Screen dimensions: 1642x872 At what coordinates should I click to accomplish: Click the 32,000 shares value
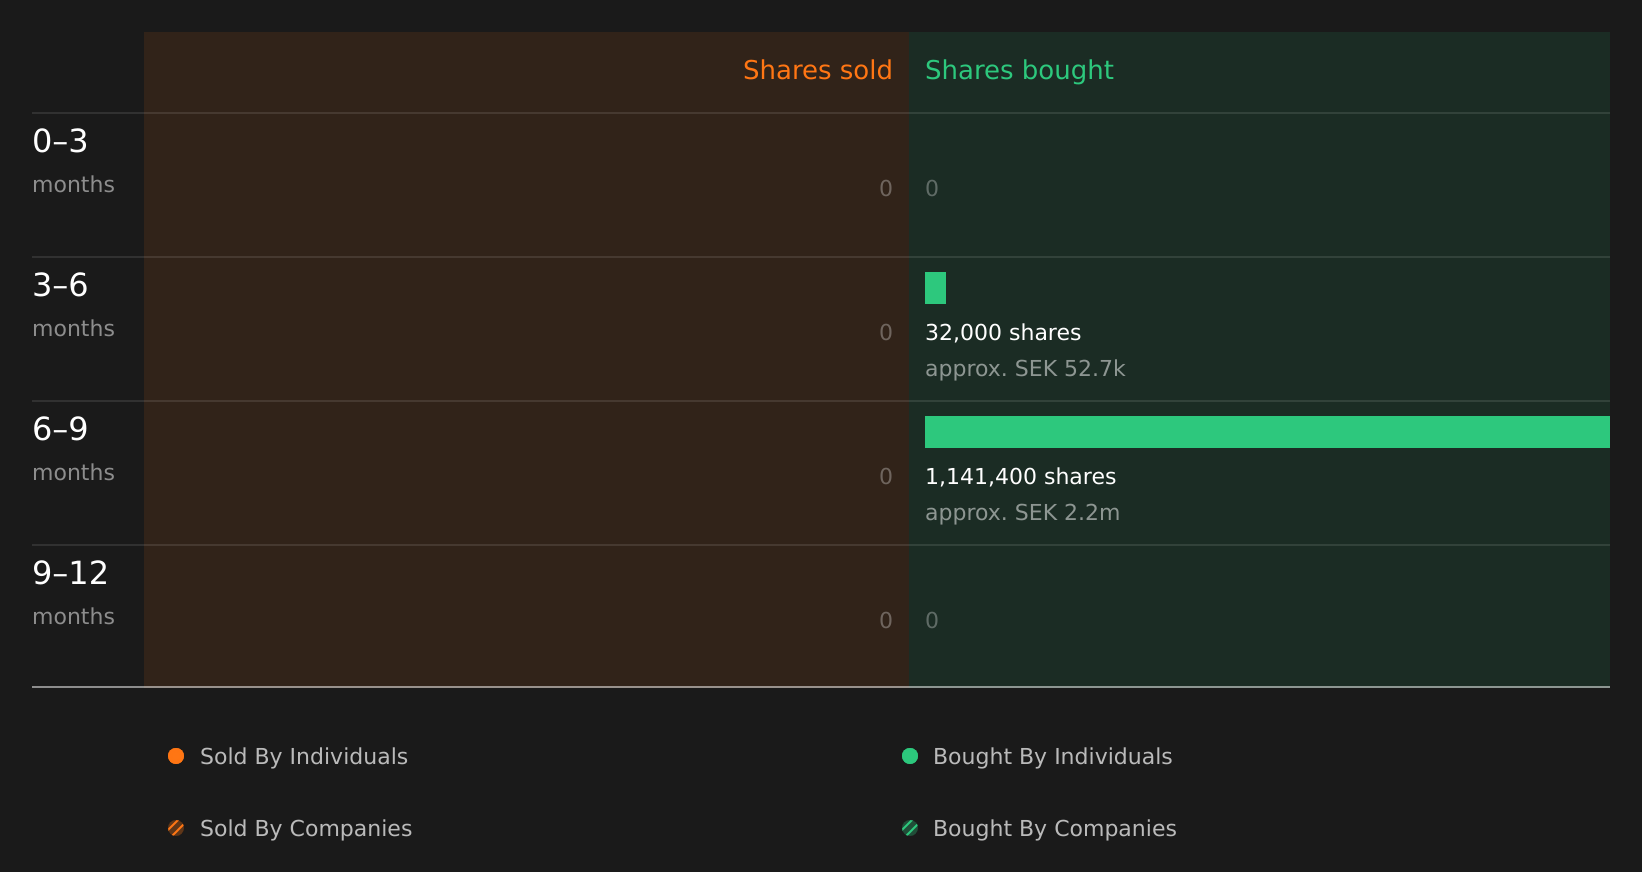pos(1003,333)
